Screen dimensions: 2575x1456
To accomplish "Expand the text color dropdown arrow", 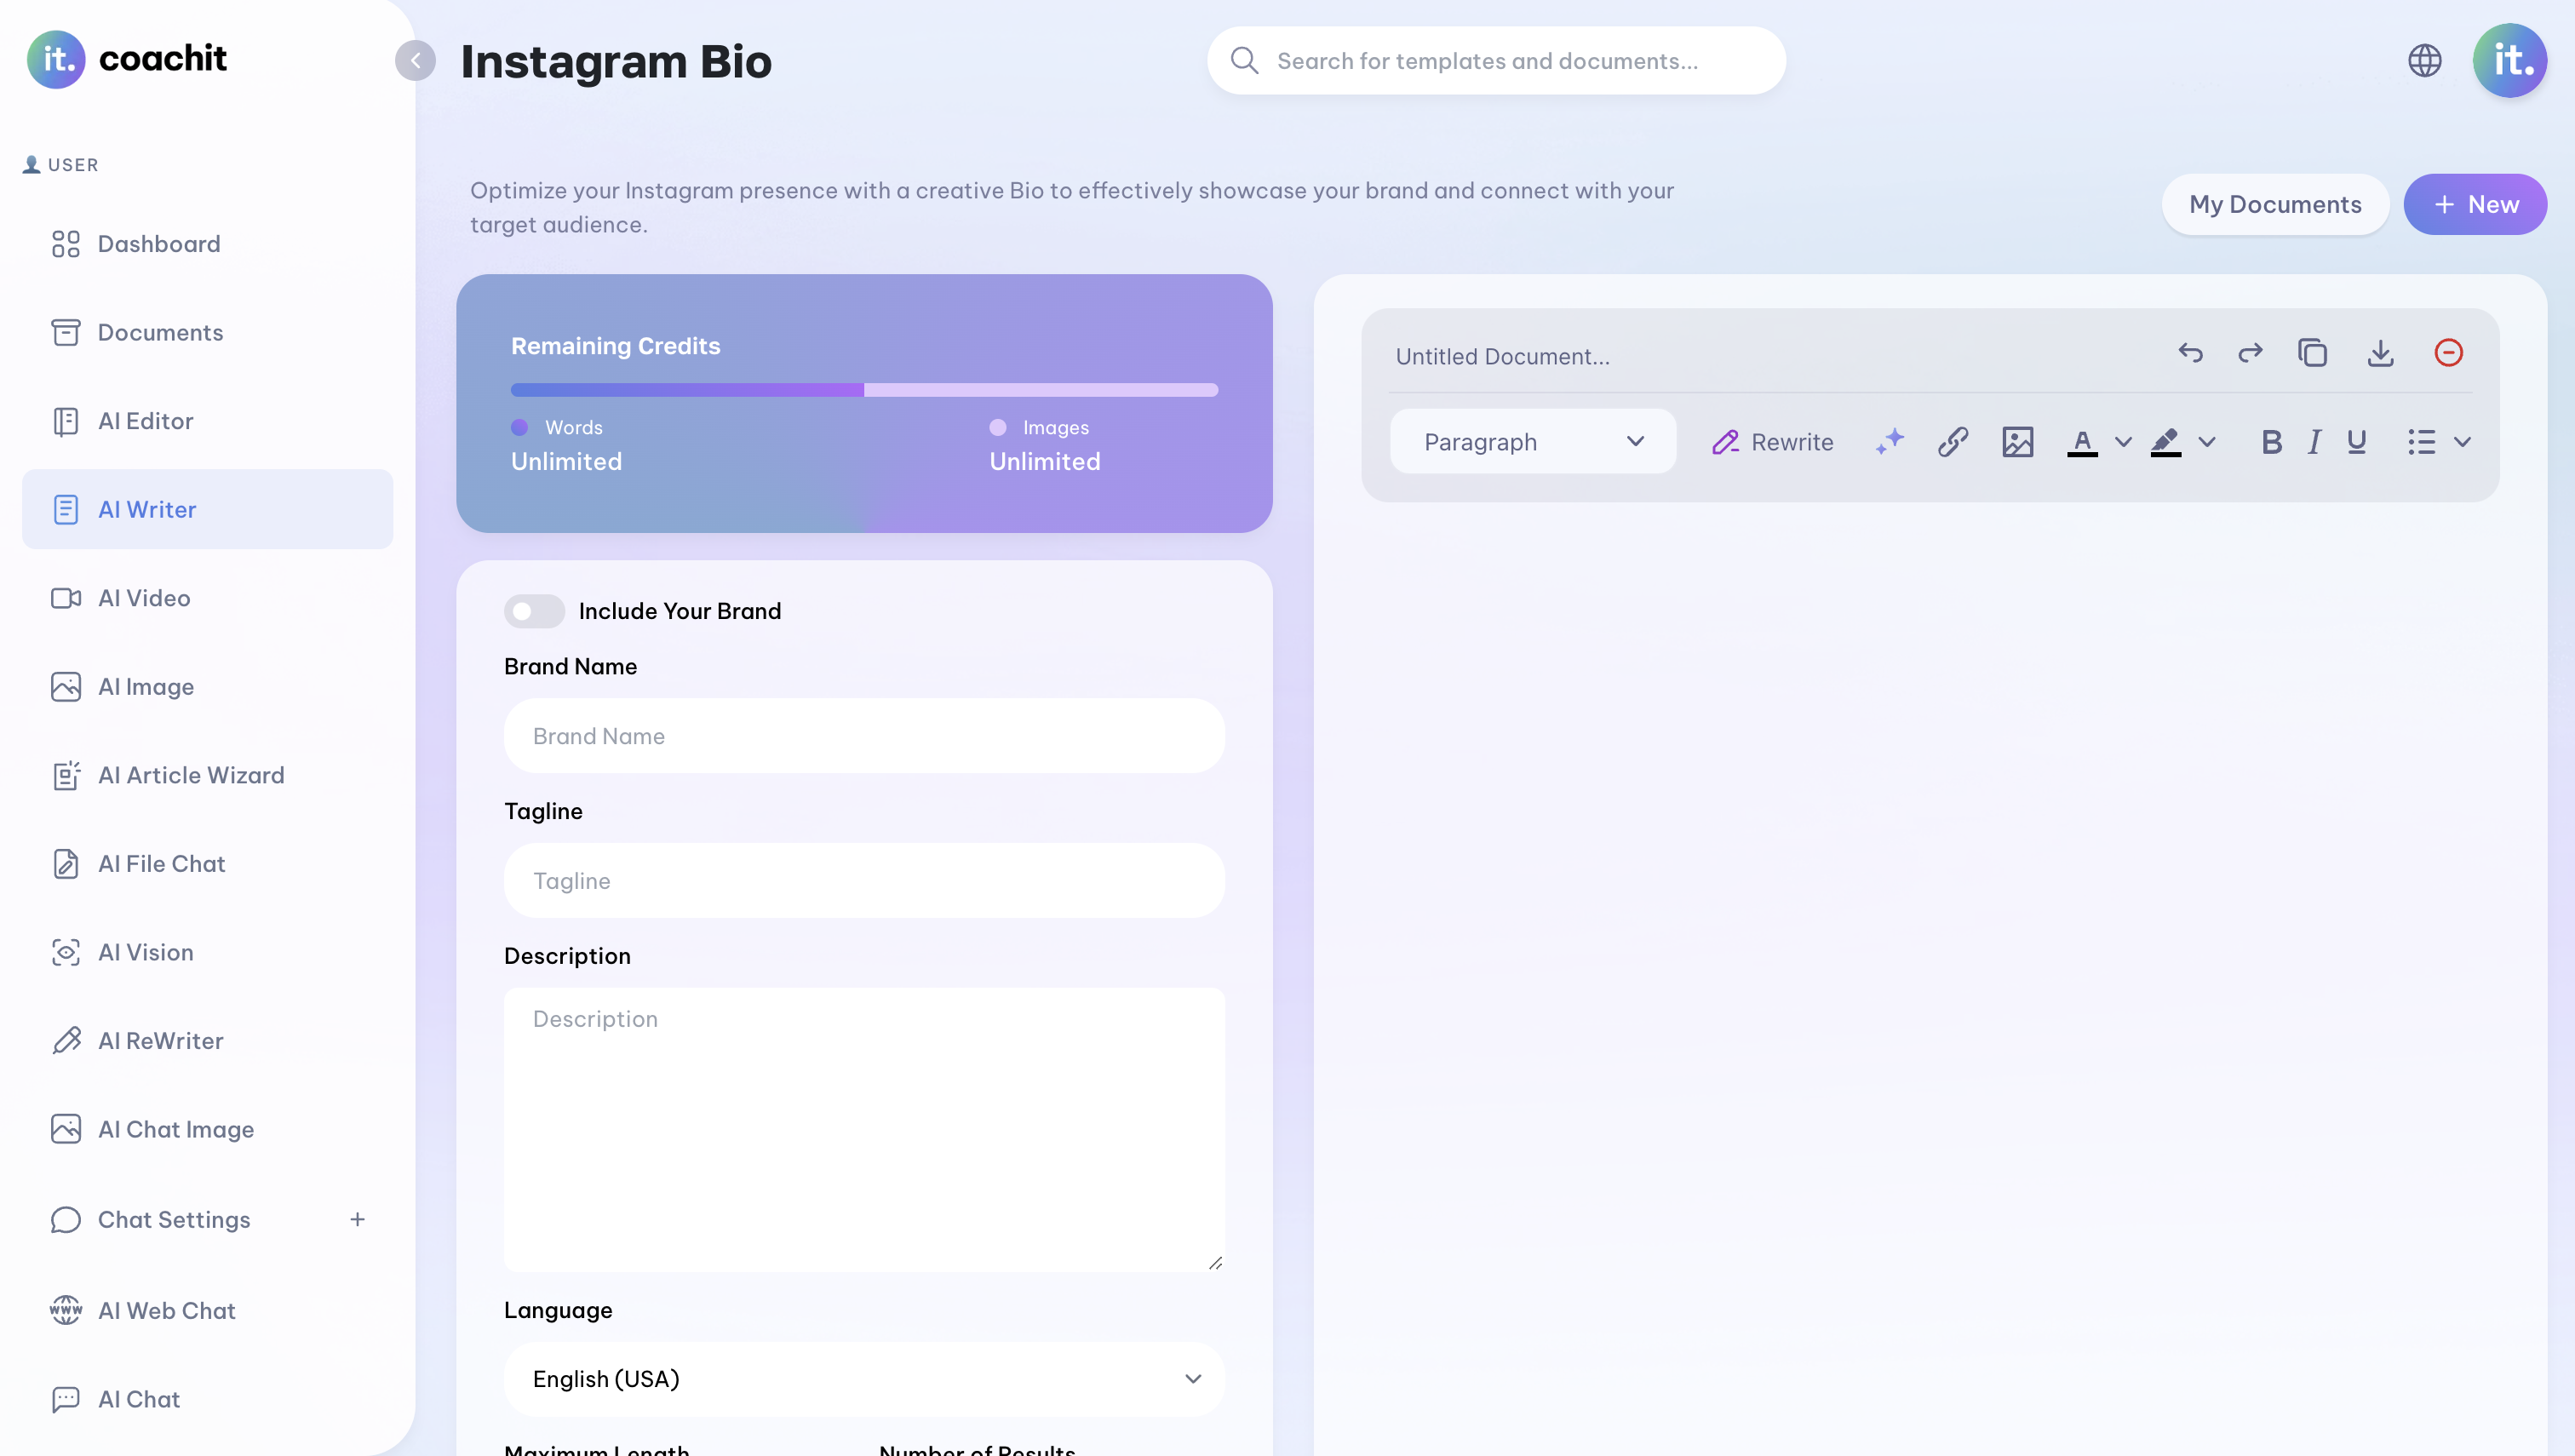I will pyautogui.click(x=2123, y=442).
